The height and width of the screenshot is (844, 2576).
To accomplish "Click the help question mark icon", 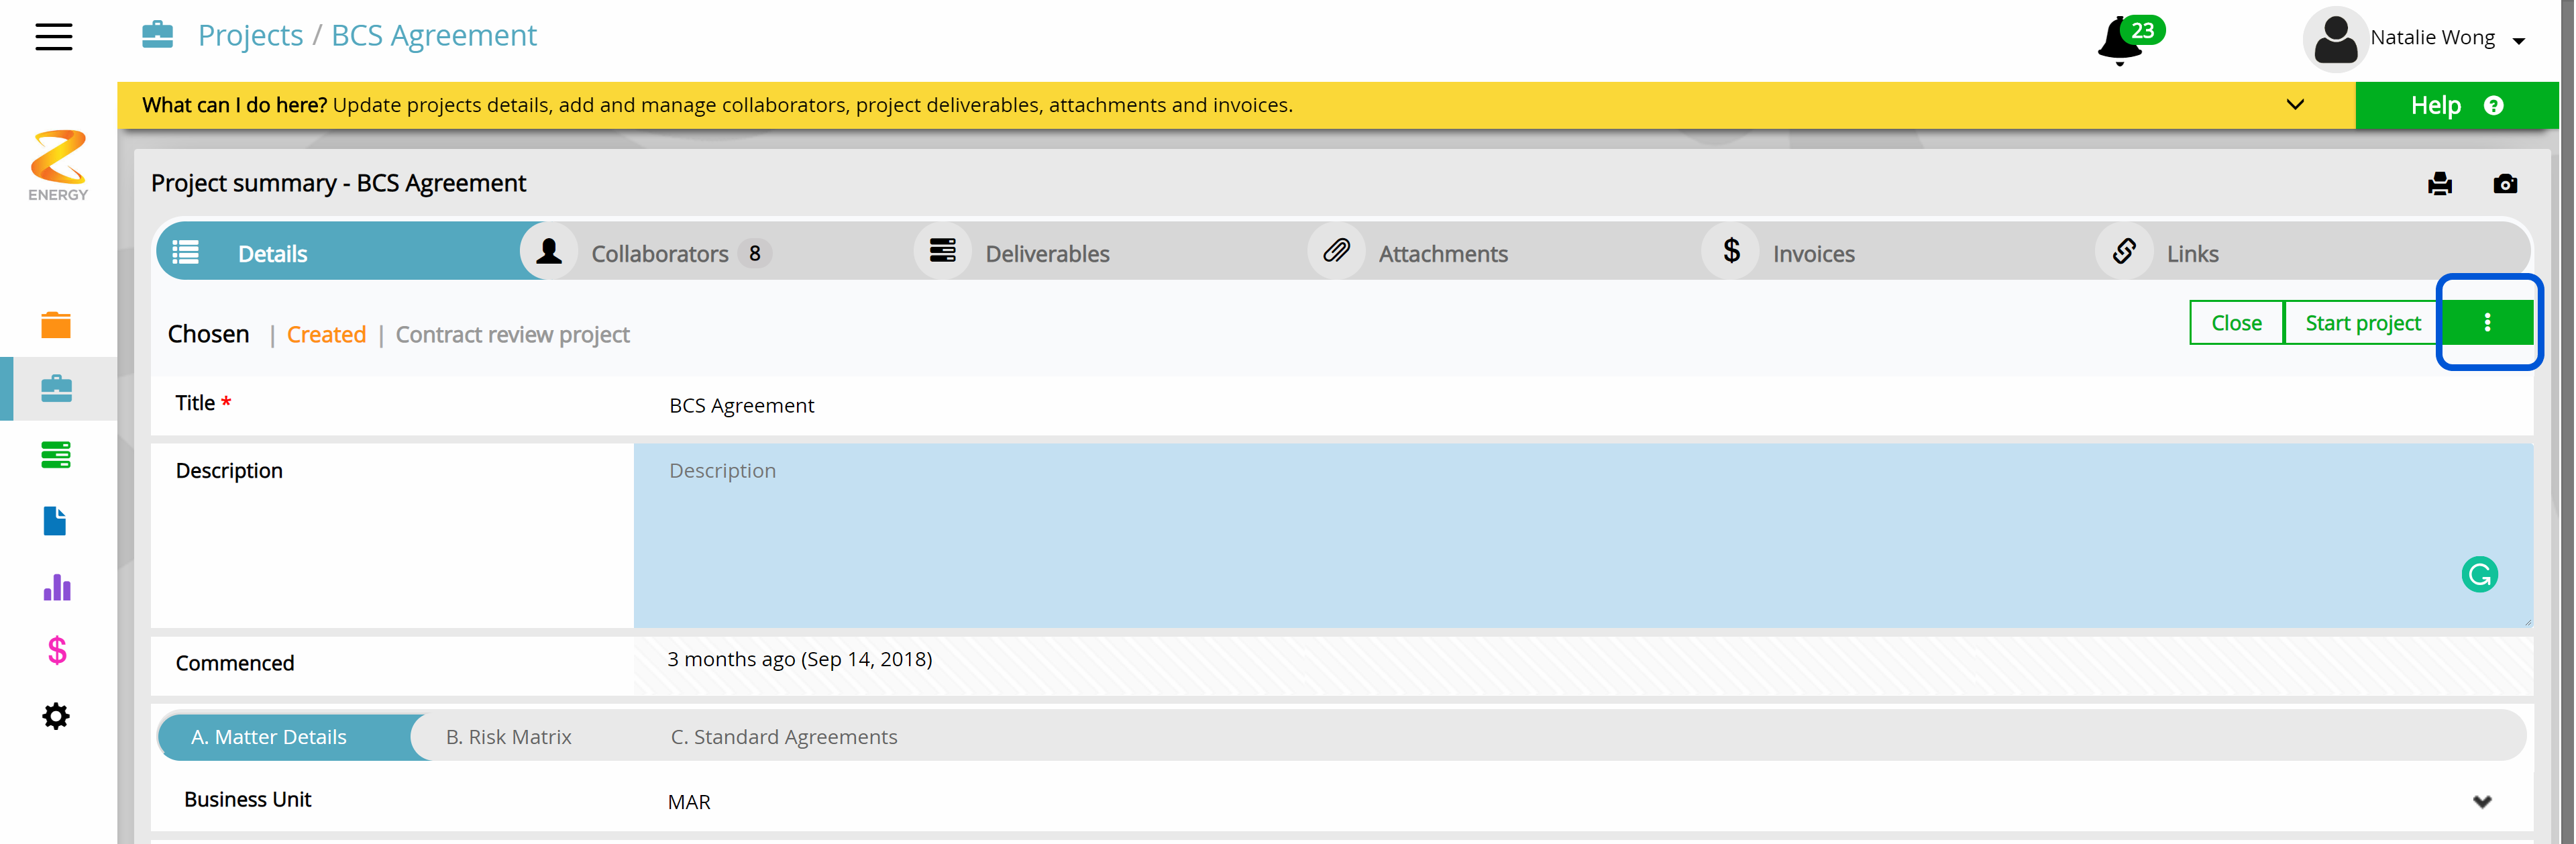I will point(2493,106).
